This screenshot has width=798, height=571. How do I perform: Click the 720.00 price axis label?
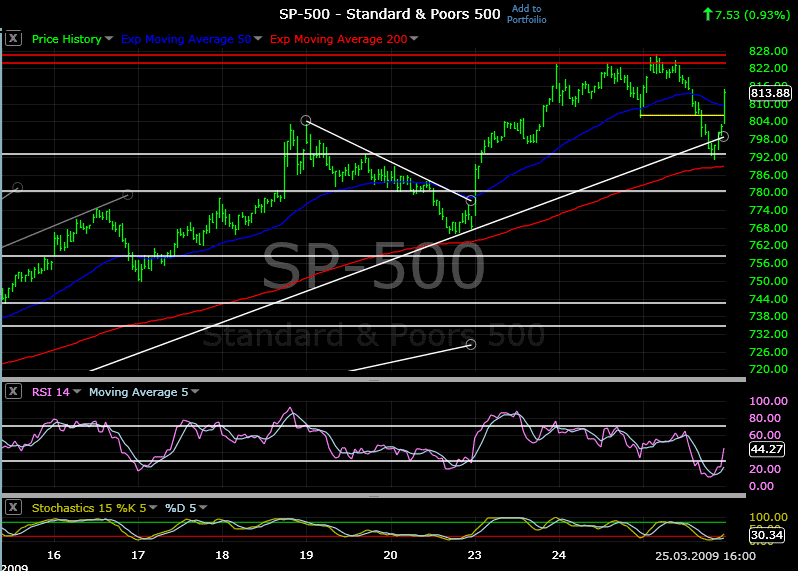pos(768,369)
